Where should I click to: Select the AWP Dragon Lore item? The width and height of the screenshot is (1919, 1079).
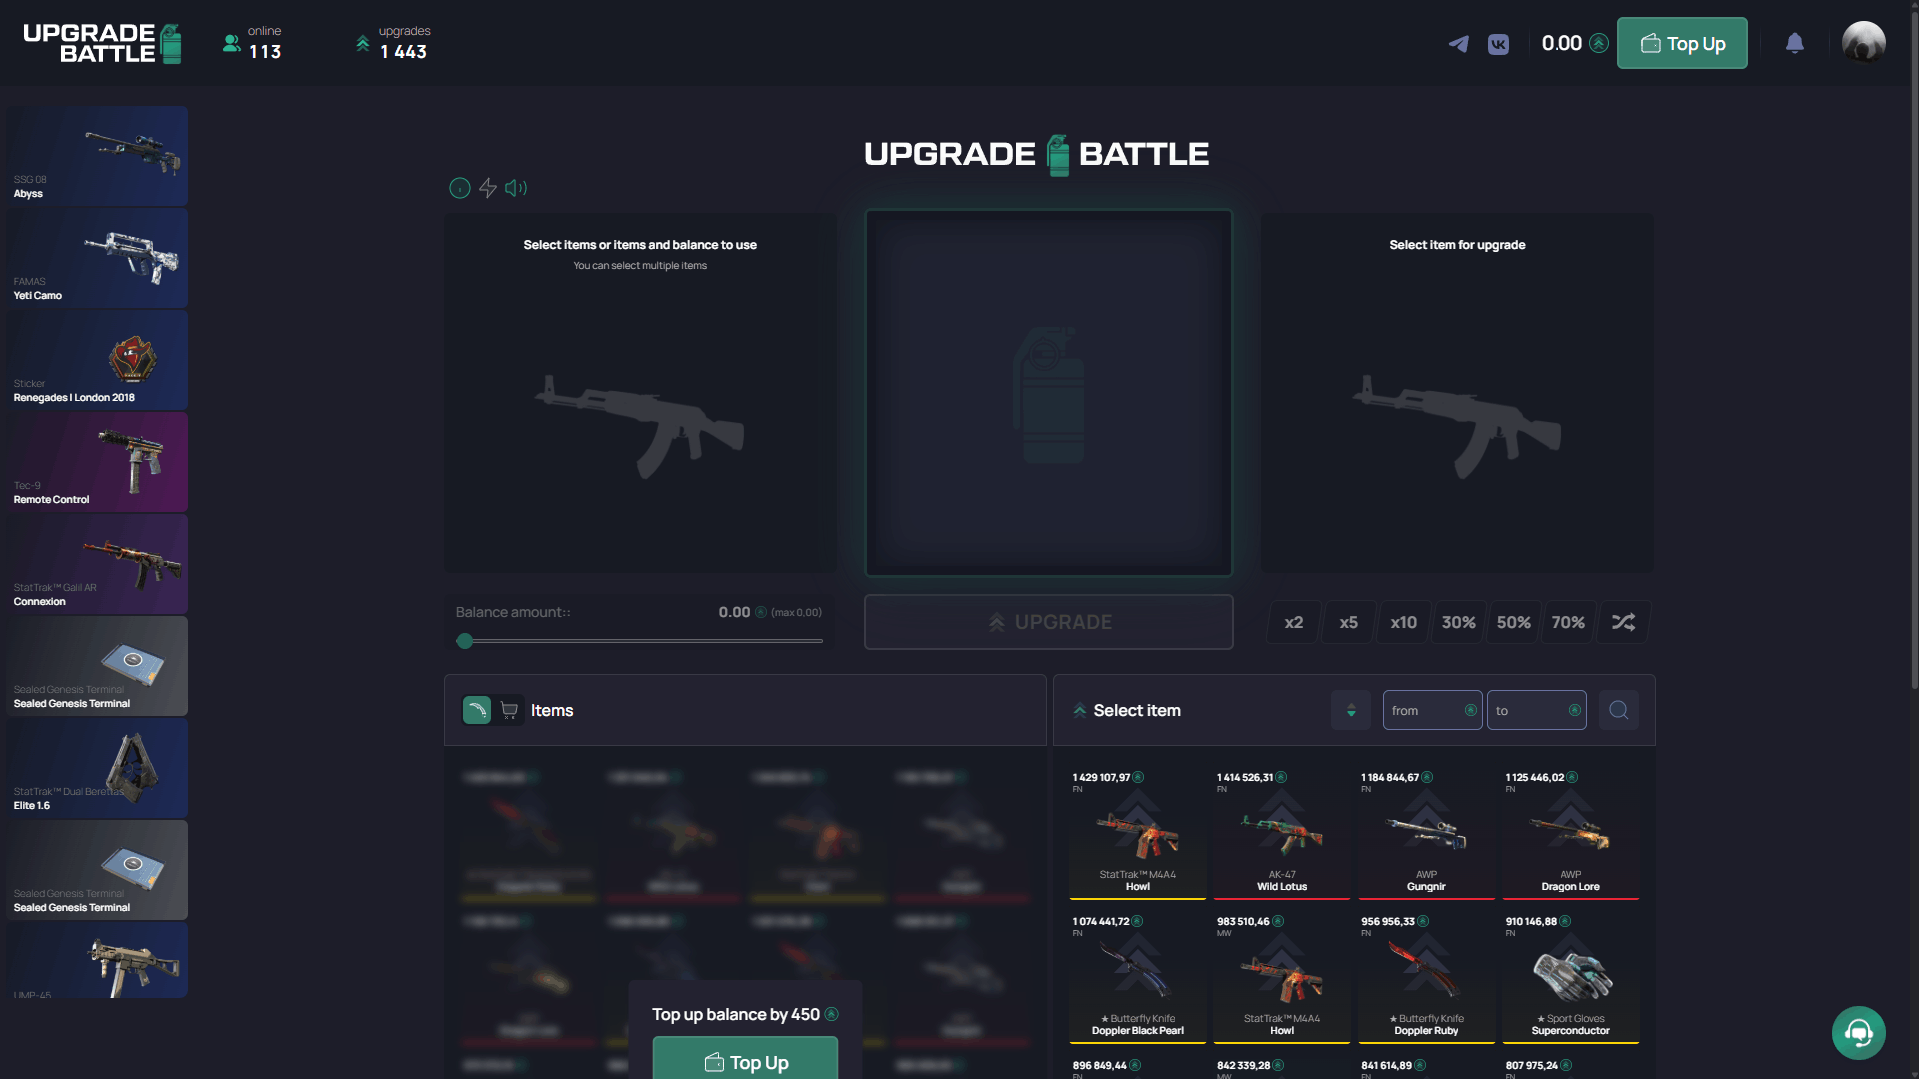point(1570,834)
